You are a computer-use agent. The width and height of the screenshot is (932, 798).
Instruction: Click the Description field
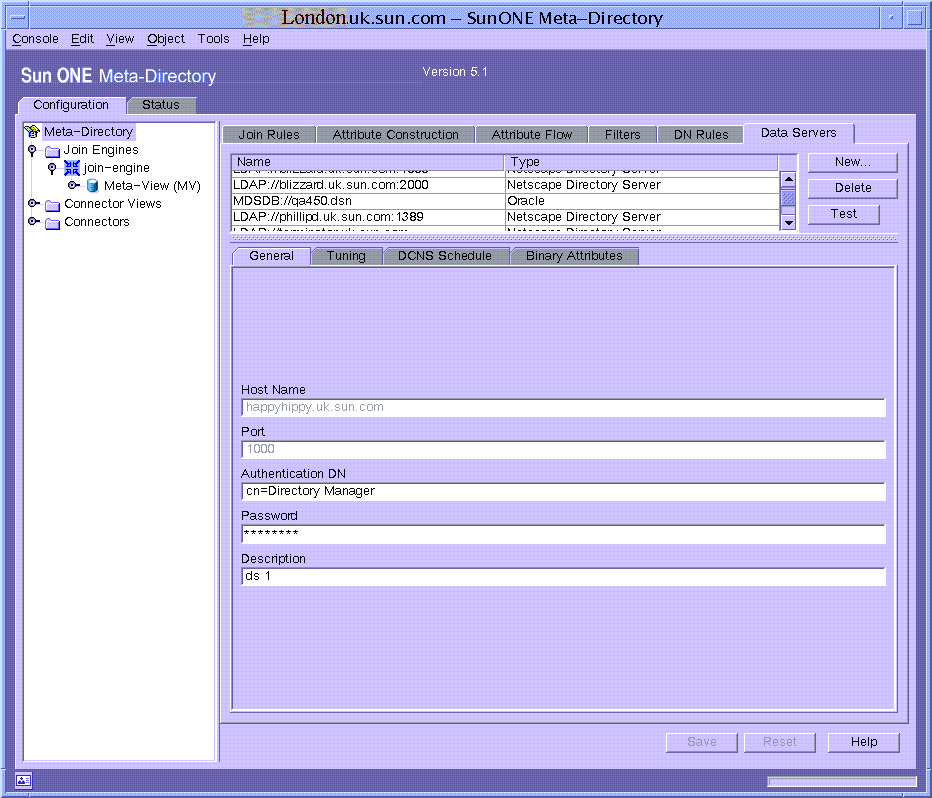(x=563, y=576)
